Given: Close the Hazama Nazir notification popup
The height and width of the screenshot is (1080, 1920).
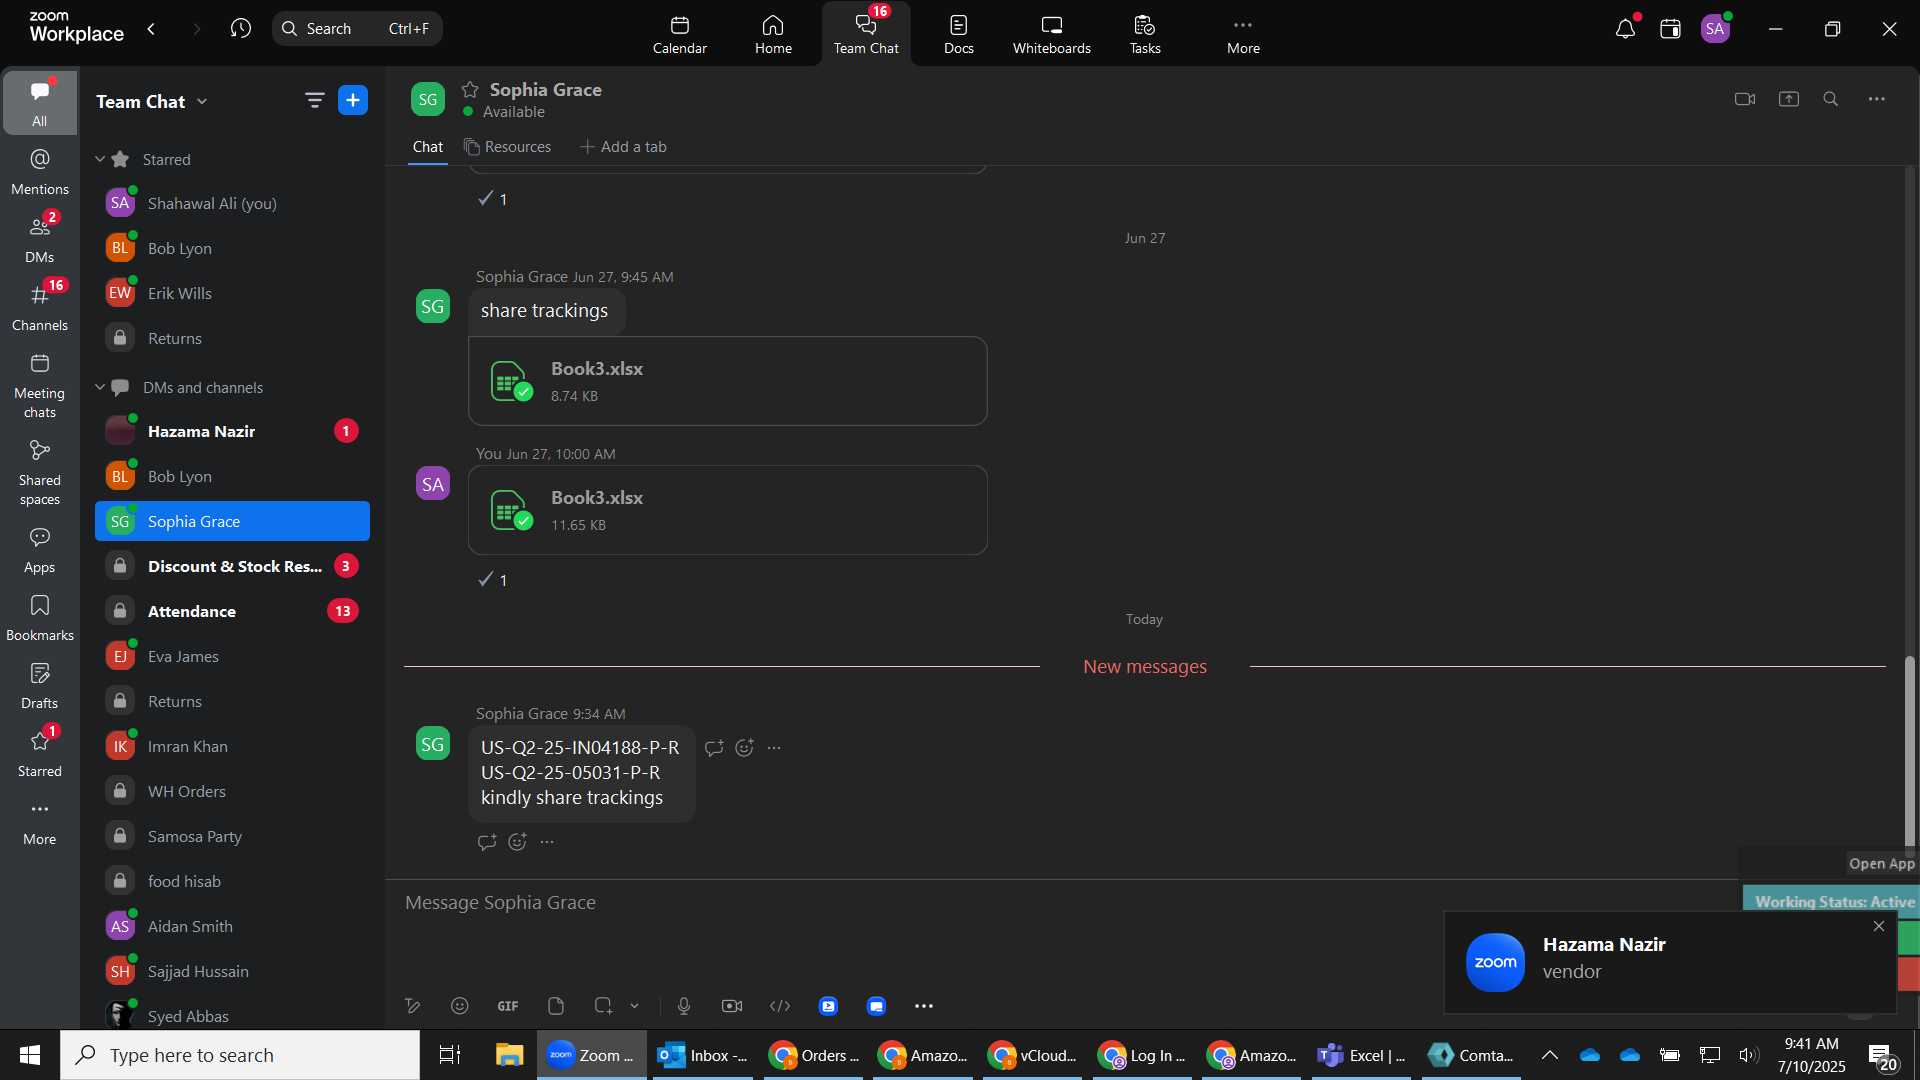Looking at the screenshot, I should click(1879, 926).
